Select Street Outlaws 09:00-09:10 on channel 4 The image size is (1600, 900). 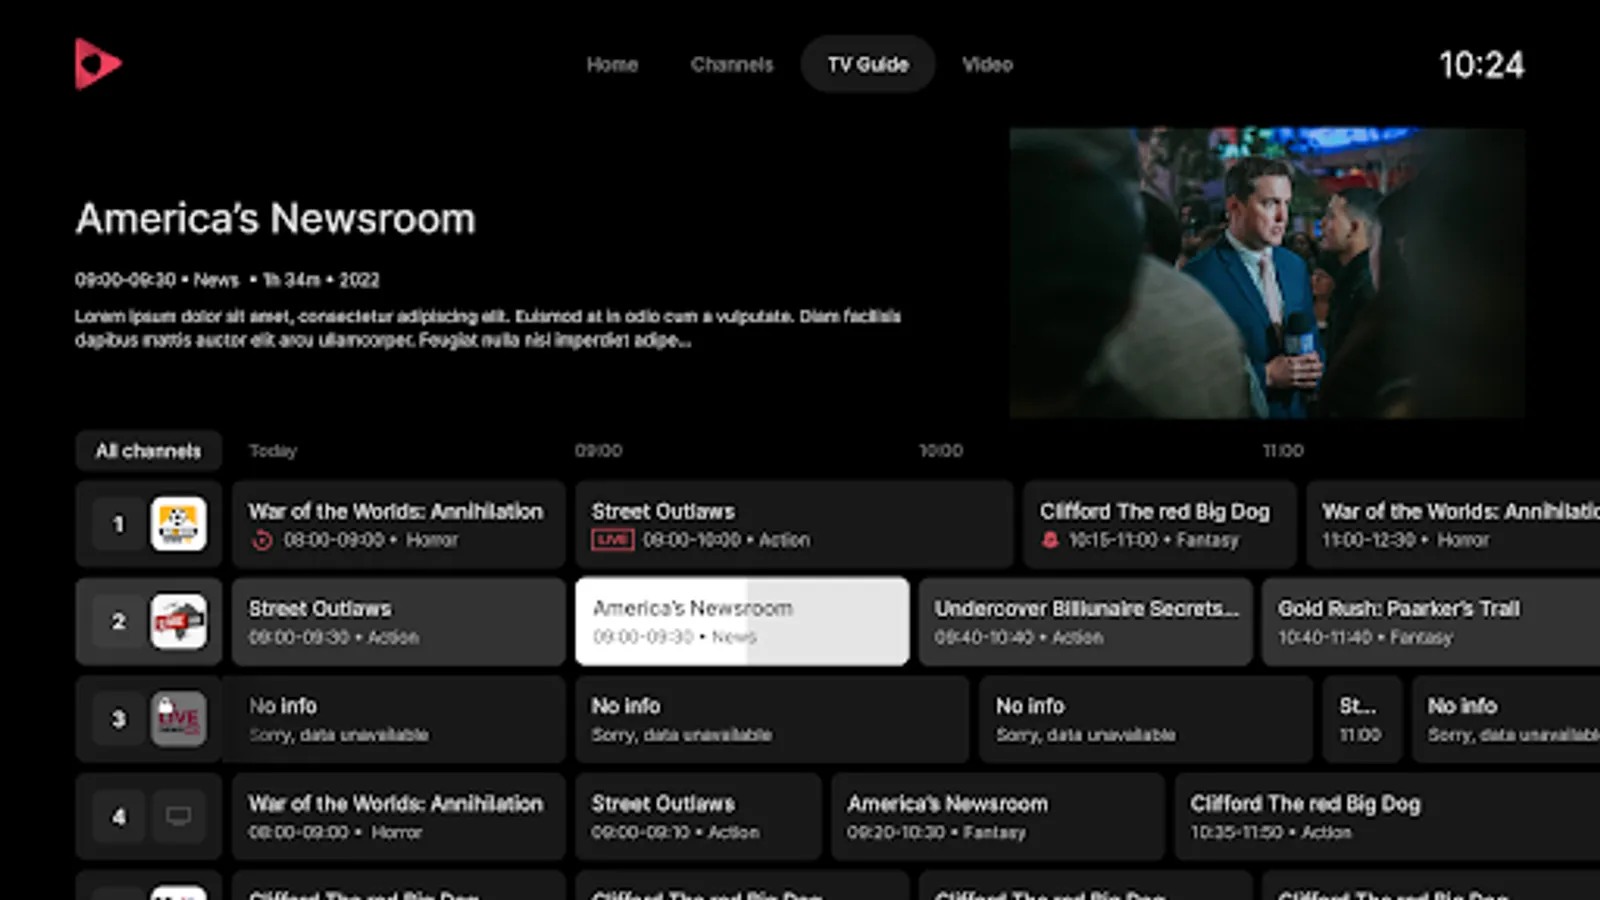point(698,816)
